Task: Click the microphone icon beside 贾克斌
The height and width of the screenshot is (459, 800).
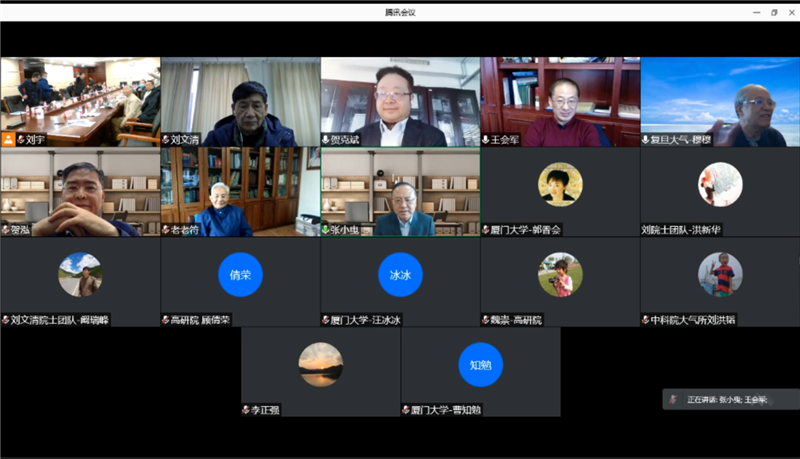Action: 326,140
